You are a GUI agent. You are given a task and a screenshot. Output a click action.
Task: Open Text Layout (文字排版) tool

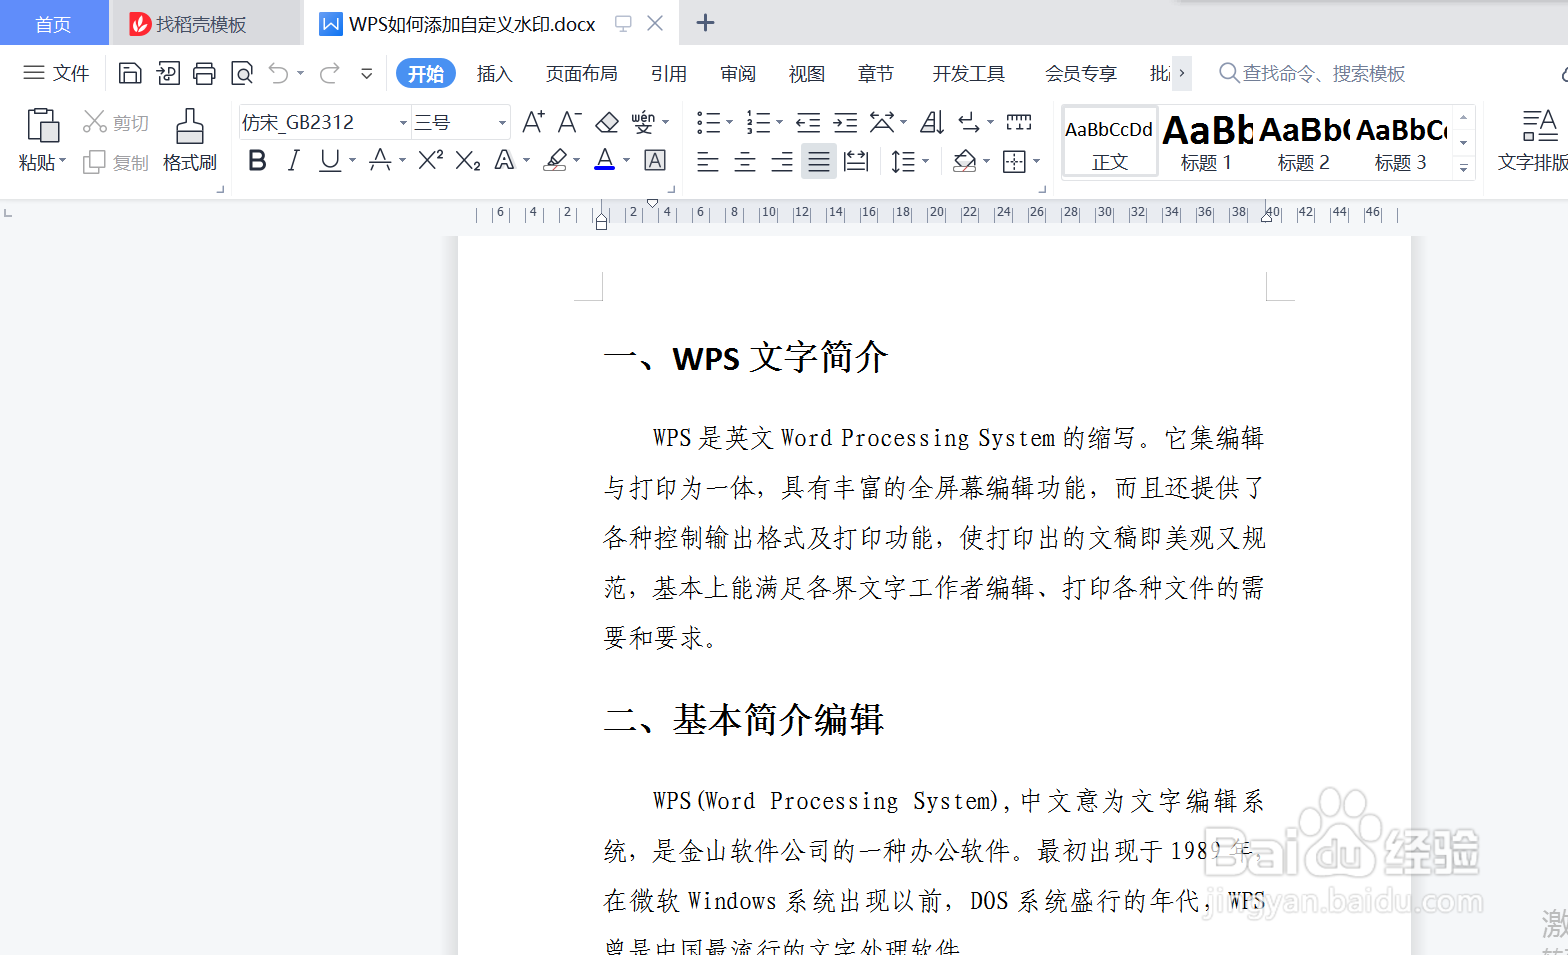[x=1532, y=140]
